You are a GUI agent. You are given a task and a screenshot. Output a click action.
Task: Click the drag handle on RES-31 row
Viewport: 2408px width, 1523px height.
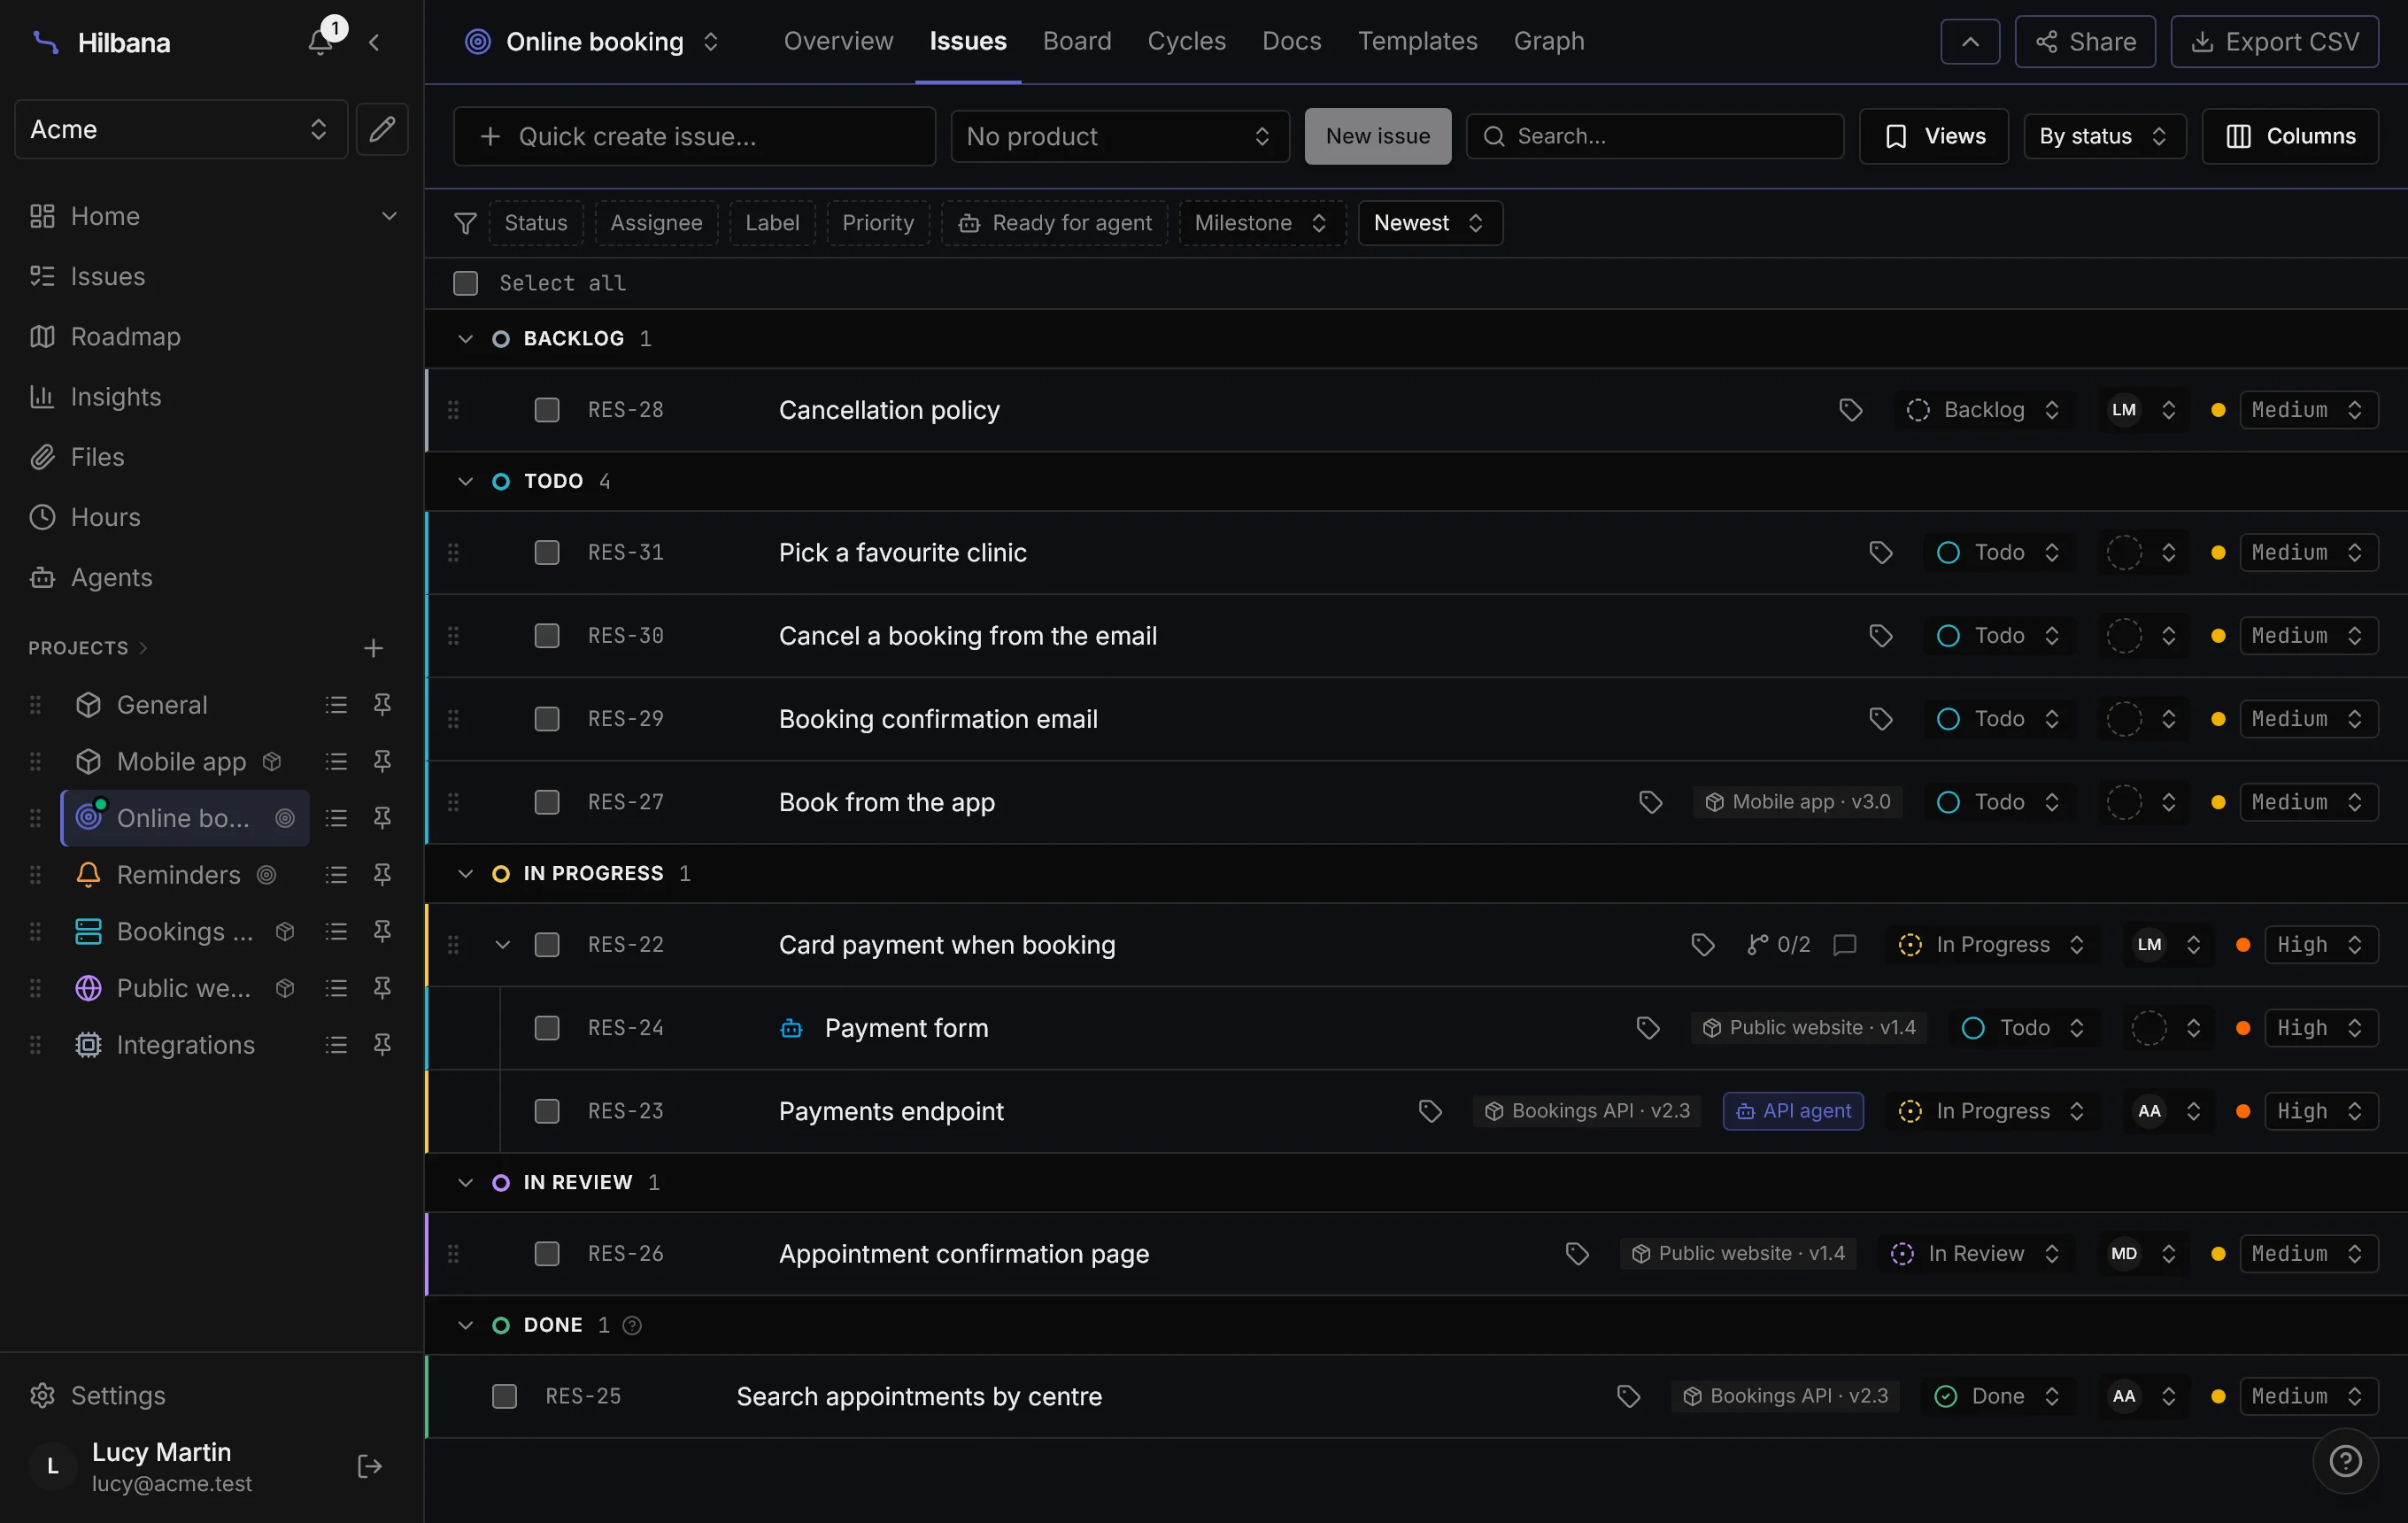point(453,553)
